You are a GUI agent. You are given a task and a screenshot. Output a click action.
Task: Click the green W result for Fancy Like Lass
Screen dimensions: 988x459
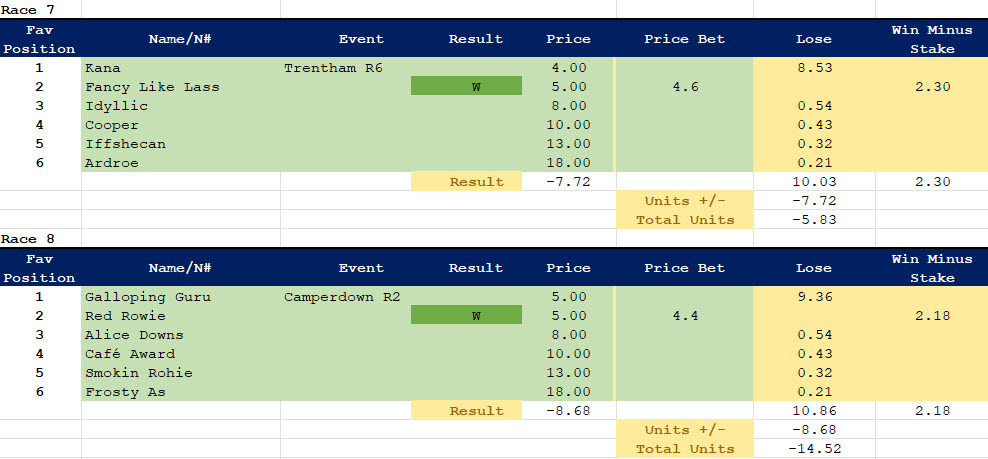(466, 87)
